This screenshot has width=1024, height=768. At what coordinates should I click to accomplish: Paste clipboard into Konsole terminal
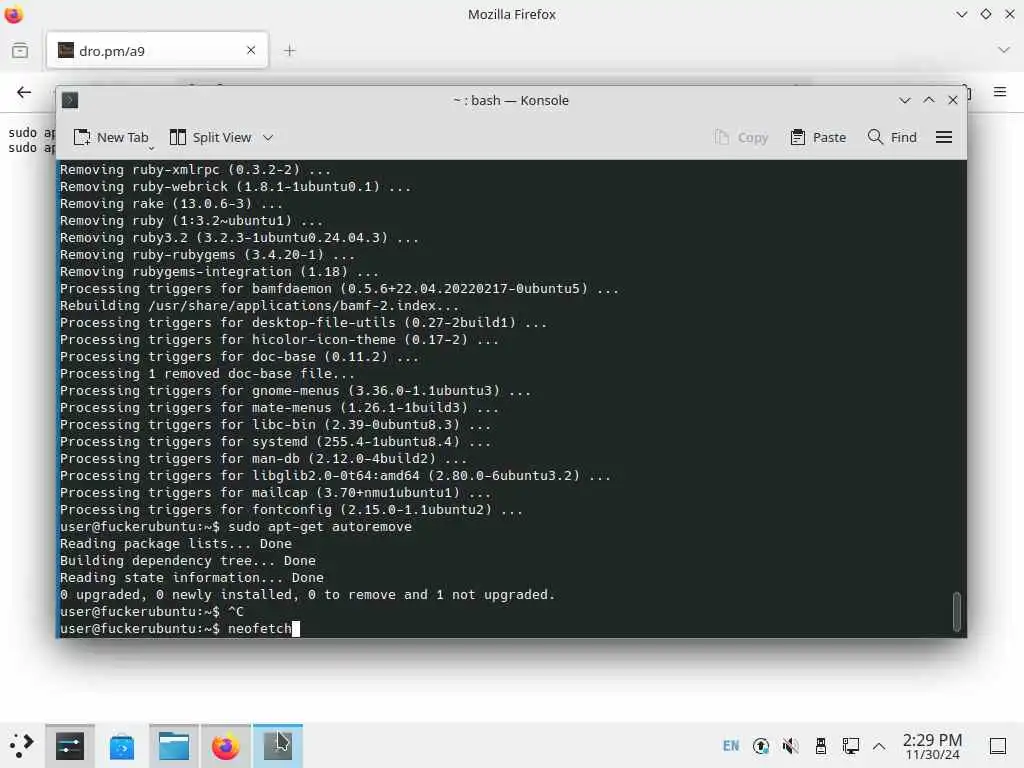(818, 137)
